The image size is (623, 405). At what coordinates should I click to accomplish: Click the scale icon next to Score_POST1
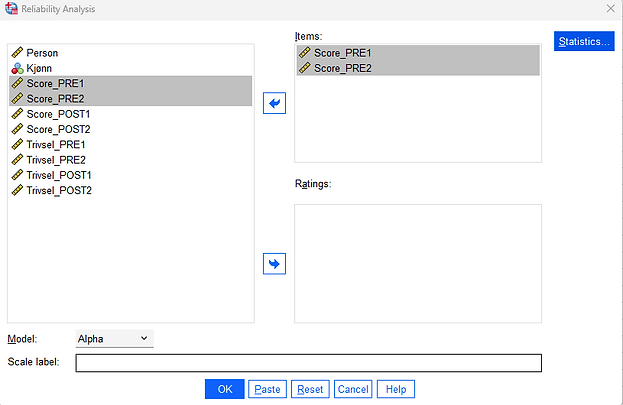(17, 114)
